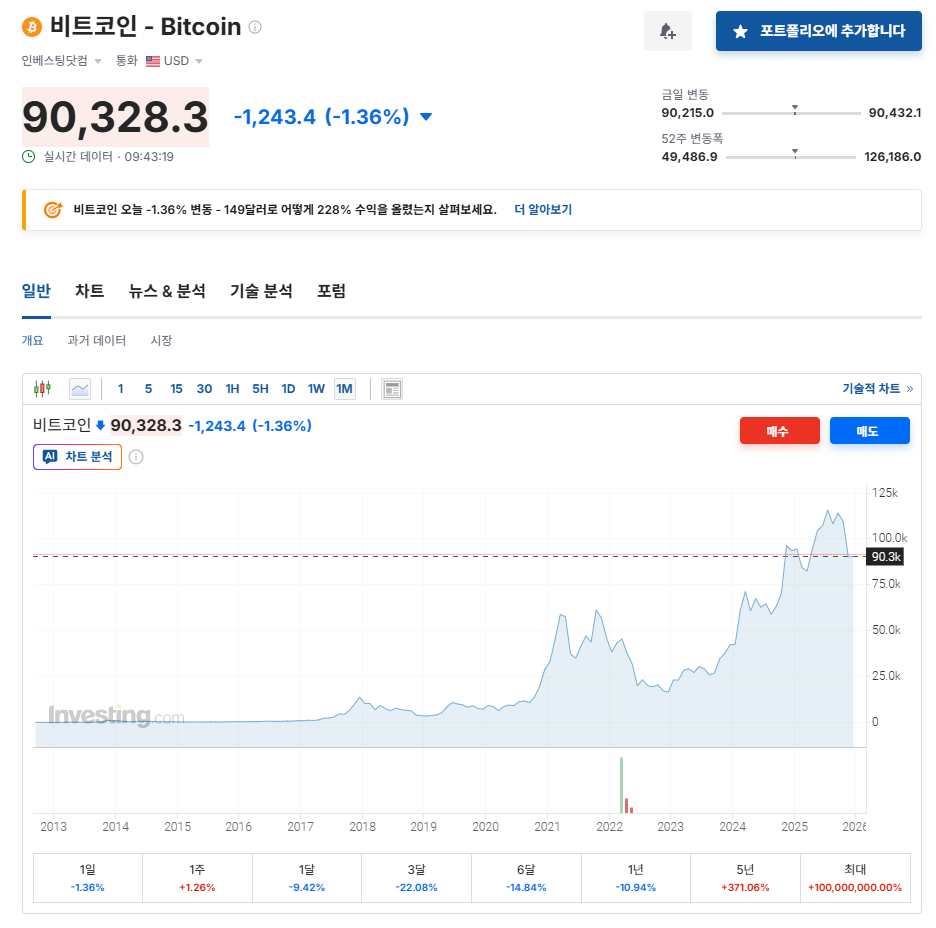Set chart interval to 1M
The height and width of the screenshot is (928, 936).
click(x=344, y=389)
